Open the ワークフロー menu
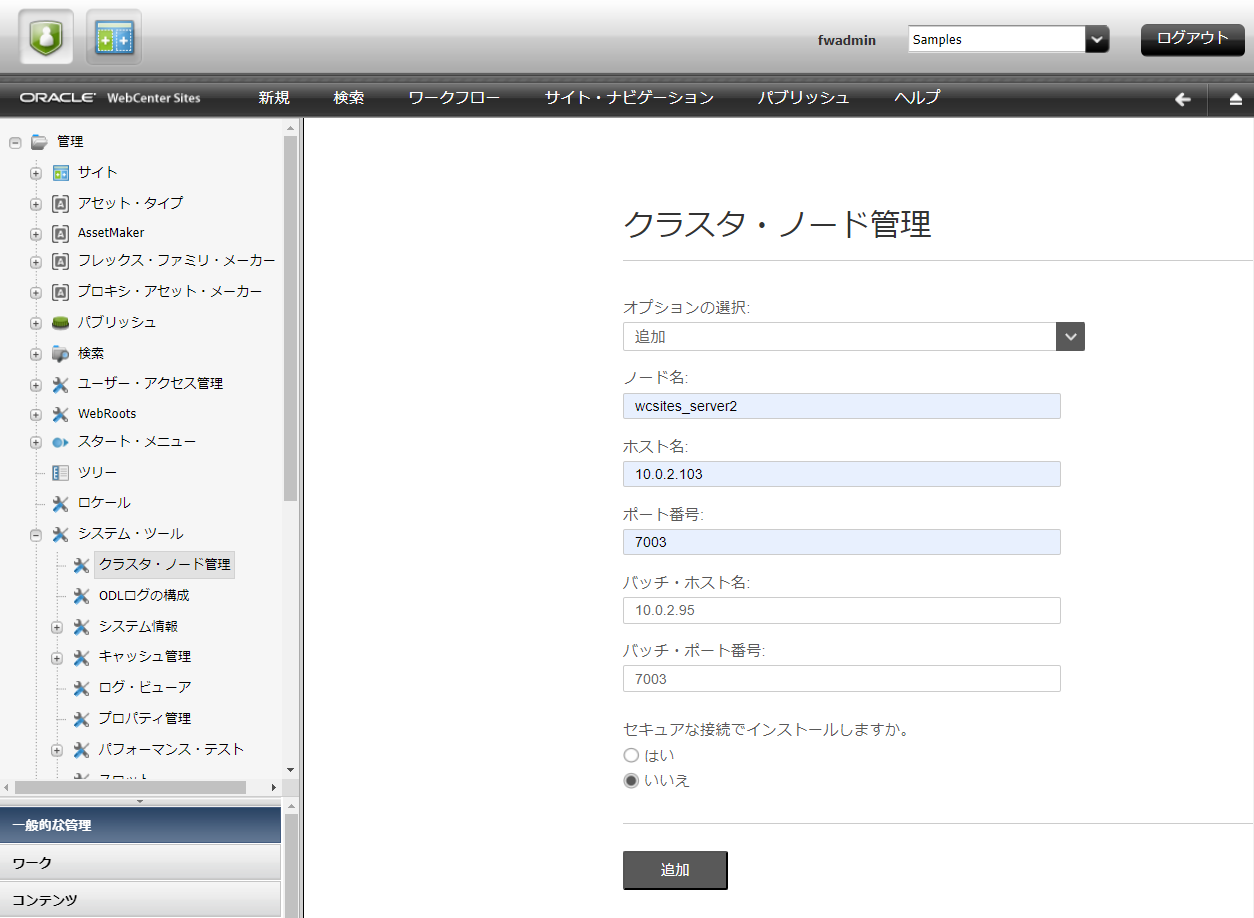This screenshot has width=1254, height=918. tap(454, 99)
